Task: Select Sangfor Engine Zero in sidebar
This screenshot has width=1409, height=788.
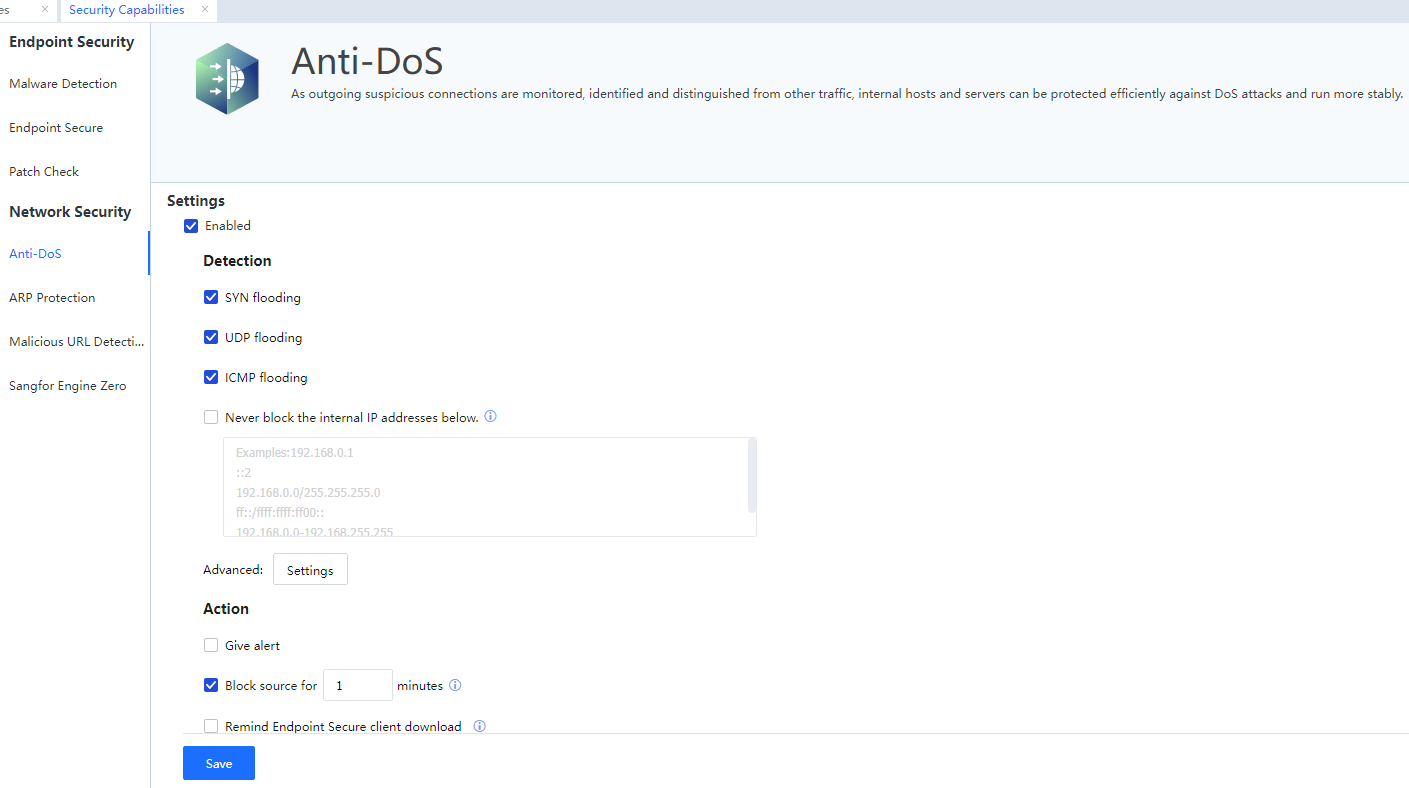Action: (x=67, y=386)
